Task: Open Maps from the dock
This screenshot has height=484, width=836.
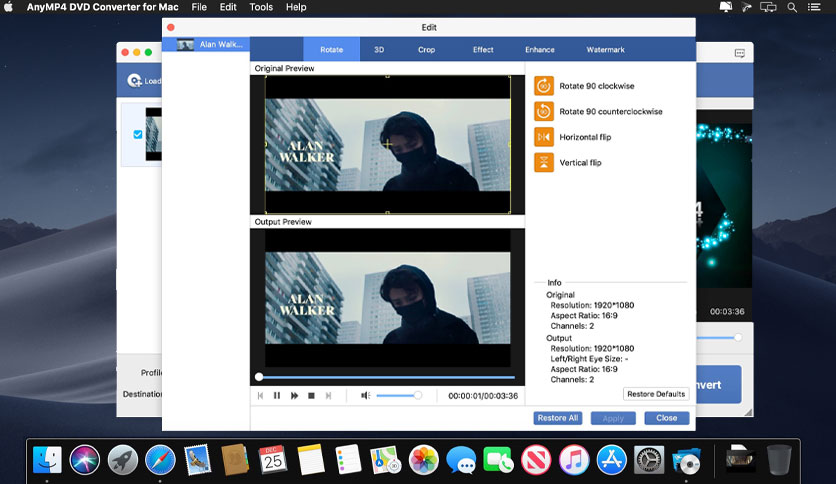Action: (385, 459)
